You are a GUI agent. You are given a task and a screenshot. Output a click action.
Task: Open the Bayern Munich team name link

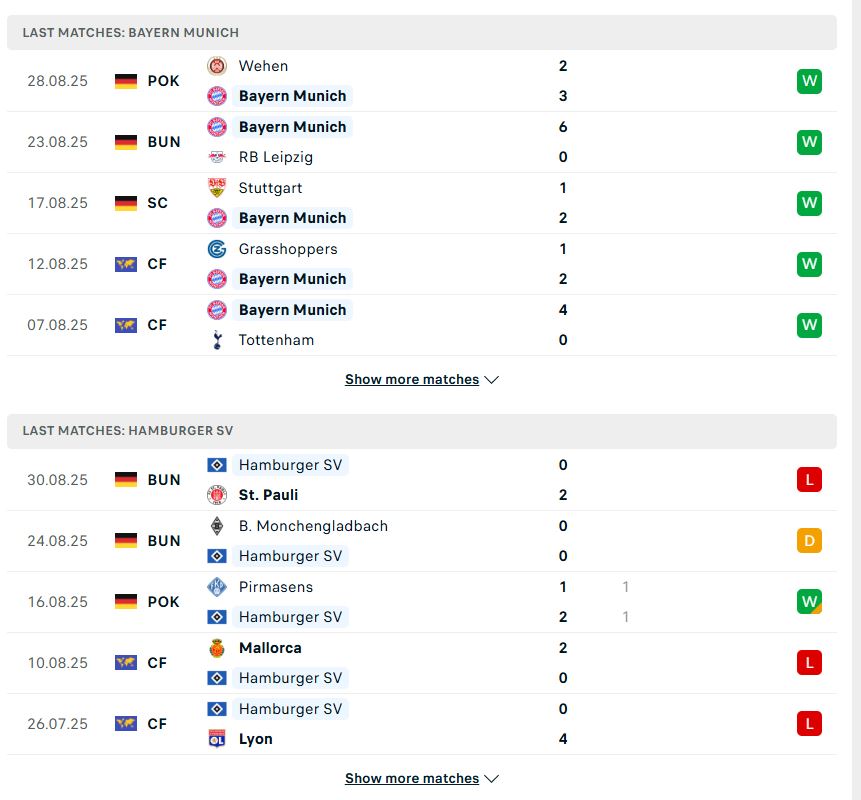click(292, 96)
